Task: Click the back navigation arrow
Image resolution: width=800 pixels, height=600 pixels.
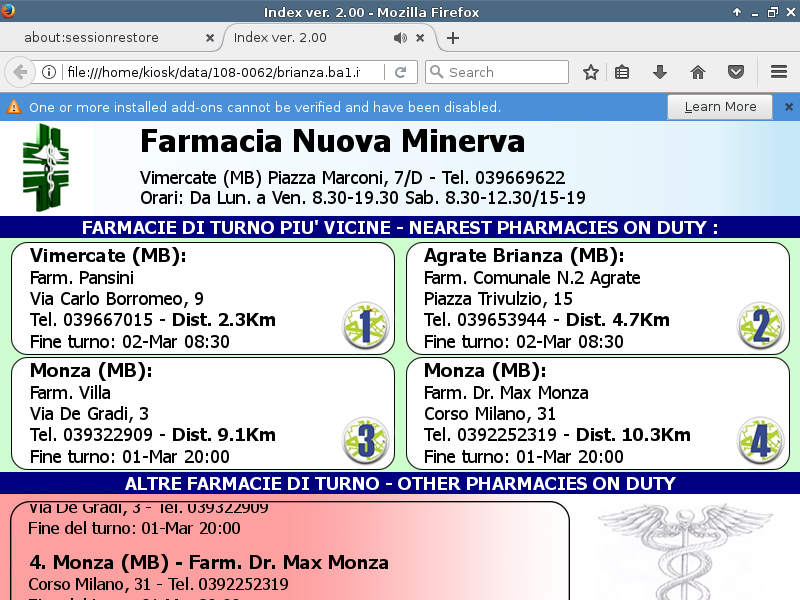Action: (20, 72)
